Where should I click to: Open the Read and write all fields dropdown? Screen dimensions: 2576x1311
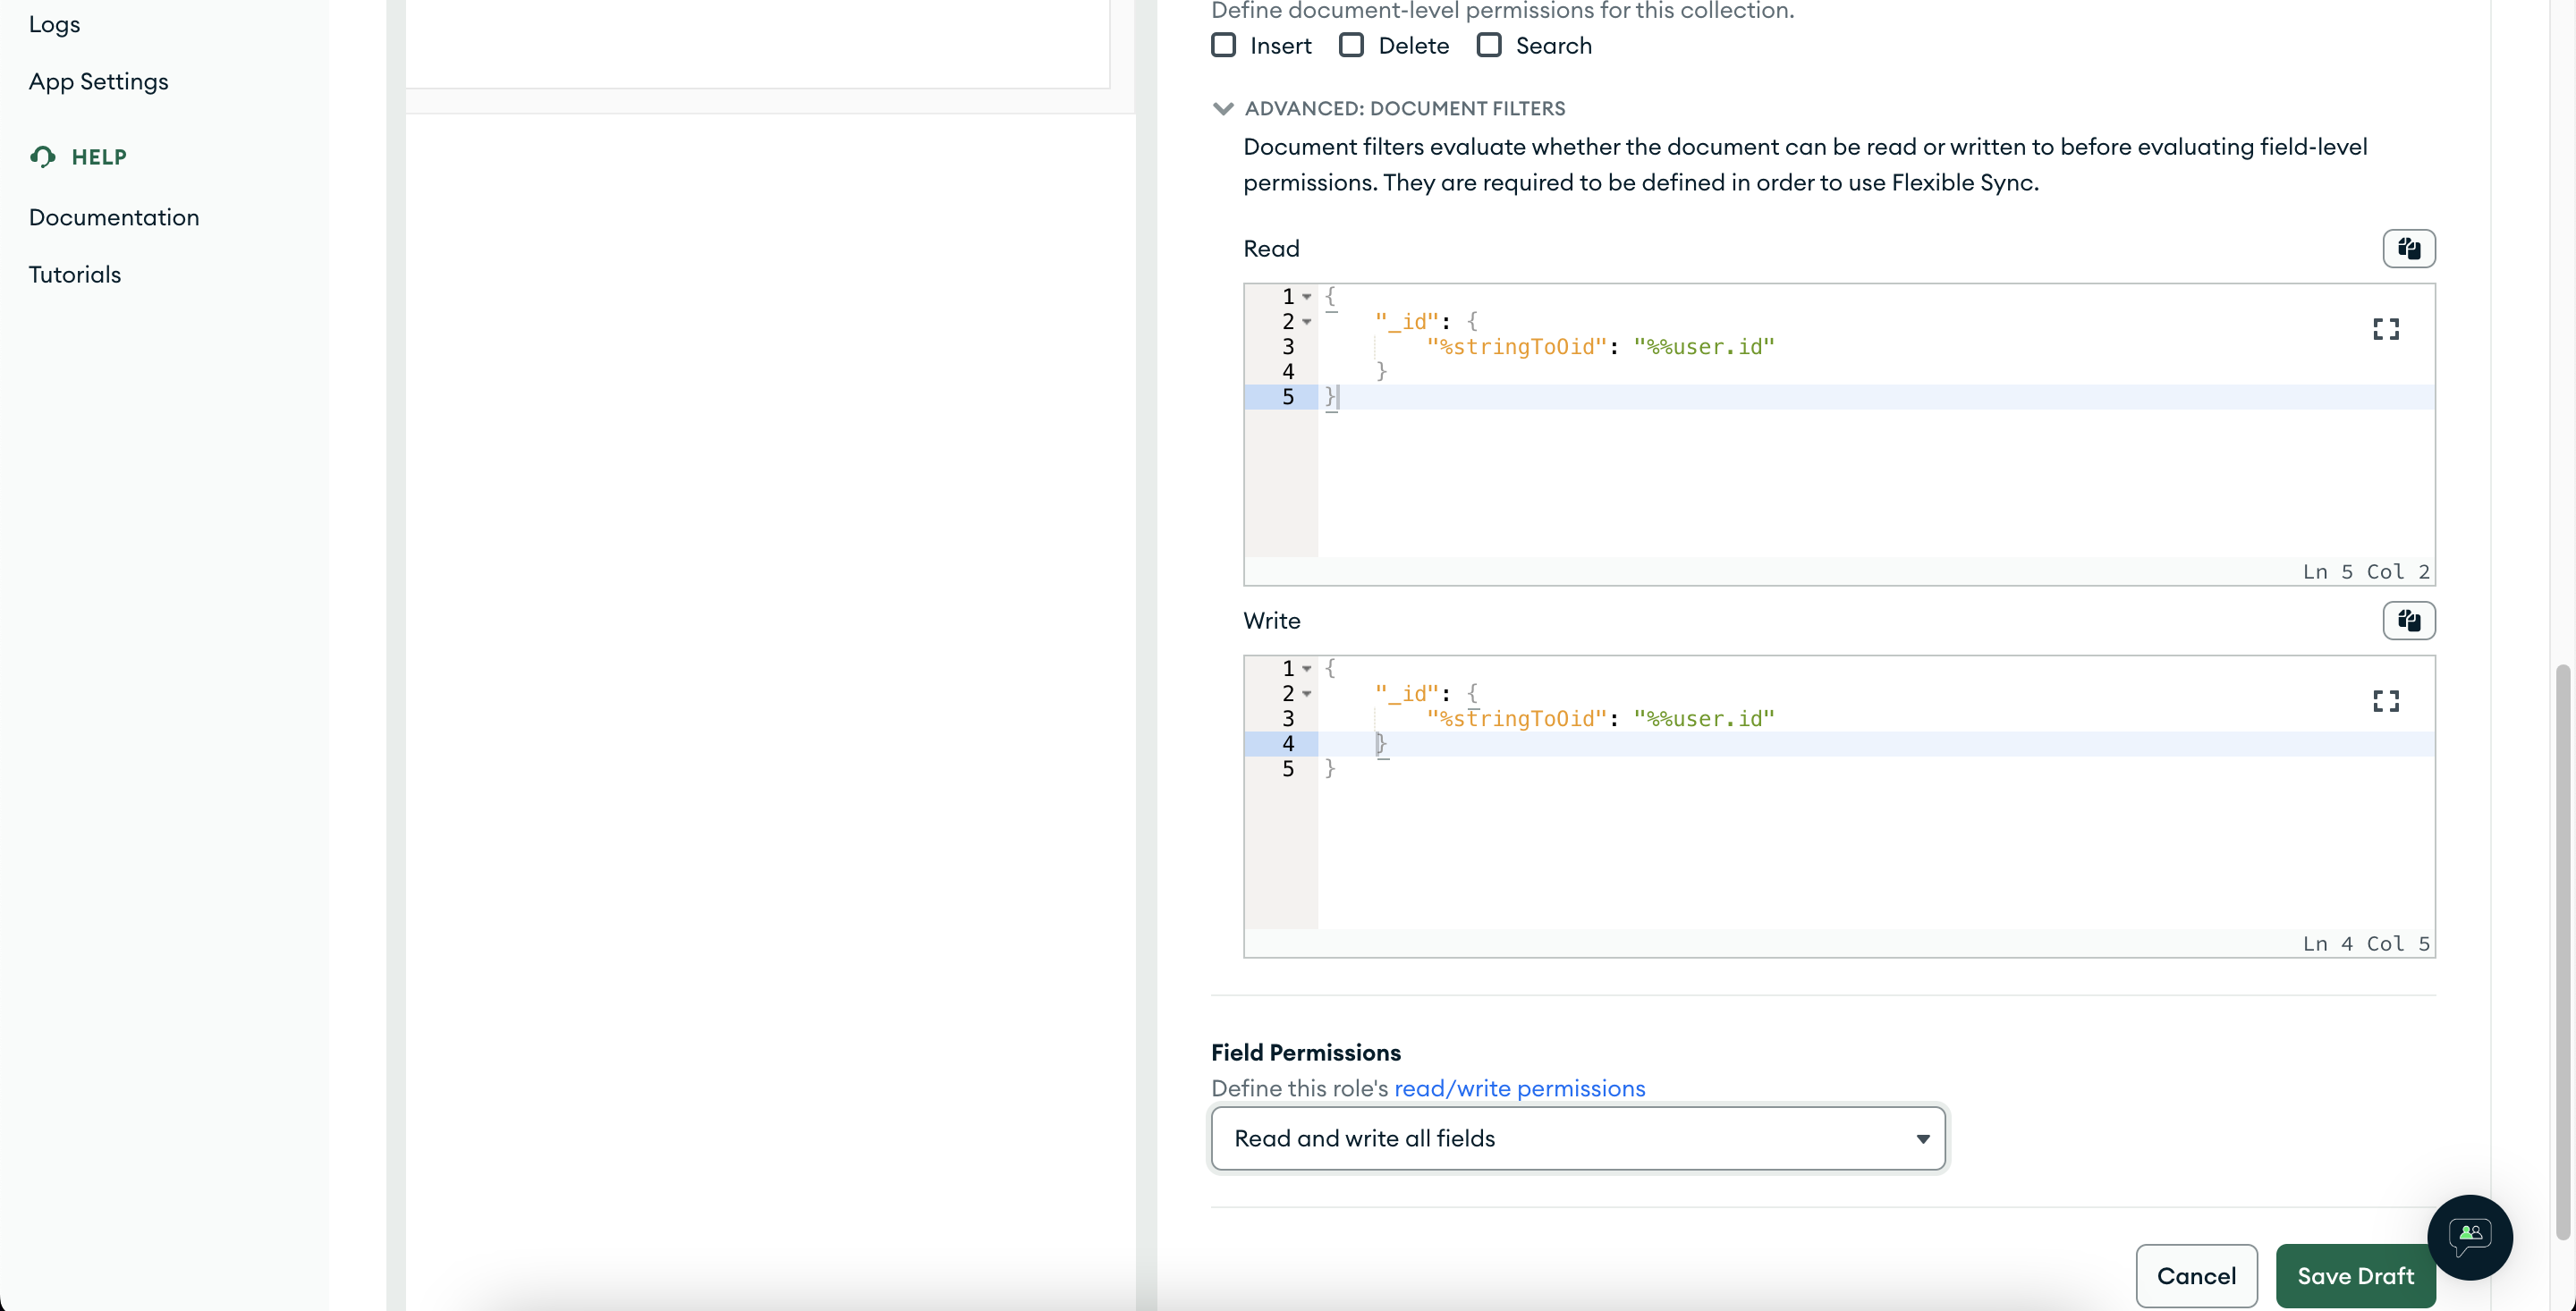tap(1577, 1138)
